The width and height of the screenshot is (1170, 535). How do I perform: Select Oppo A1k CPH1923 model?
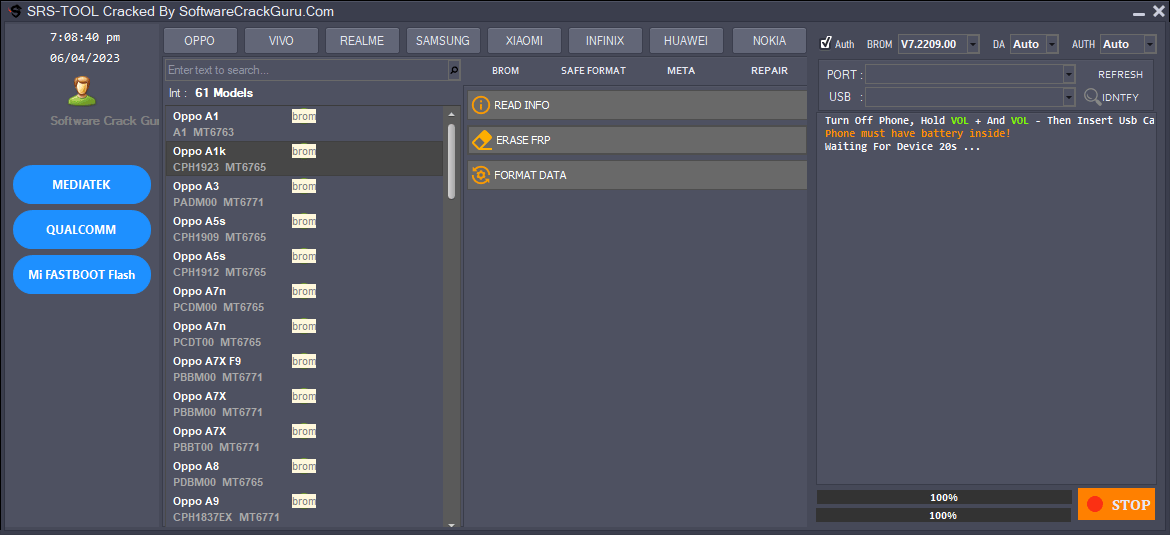click(x=304, y=159)
